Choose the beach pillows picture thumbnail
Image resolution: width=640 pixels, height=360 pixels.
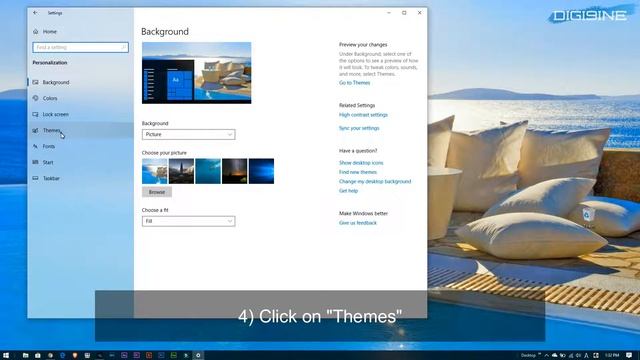(155, 171)
